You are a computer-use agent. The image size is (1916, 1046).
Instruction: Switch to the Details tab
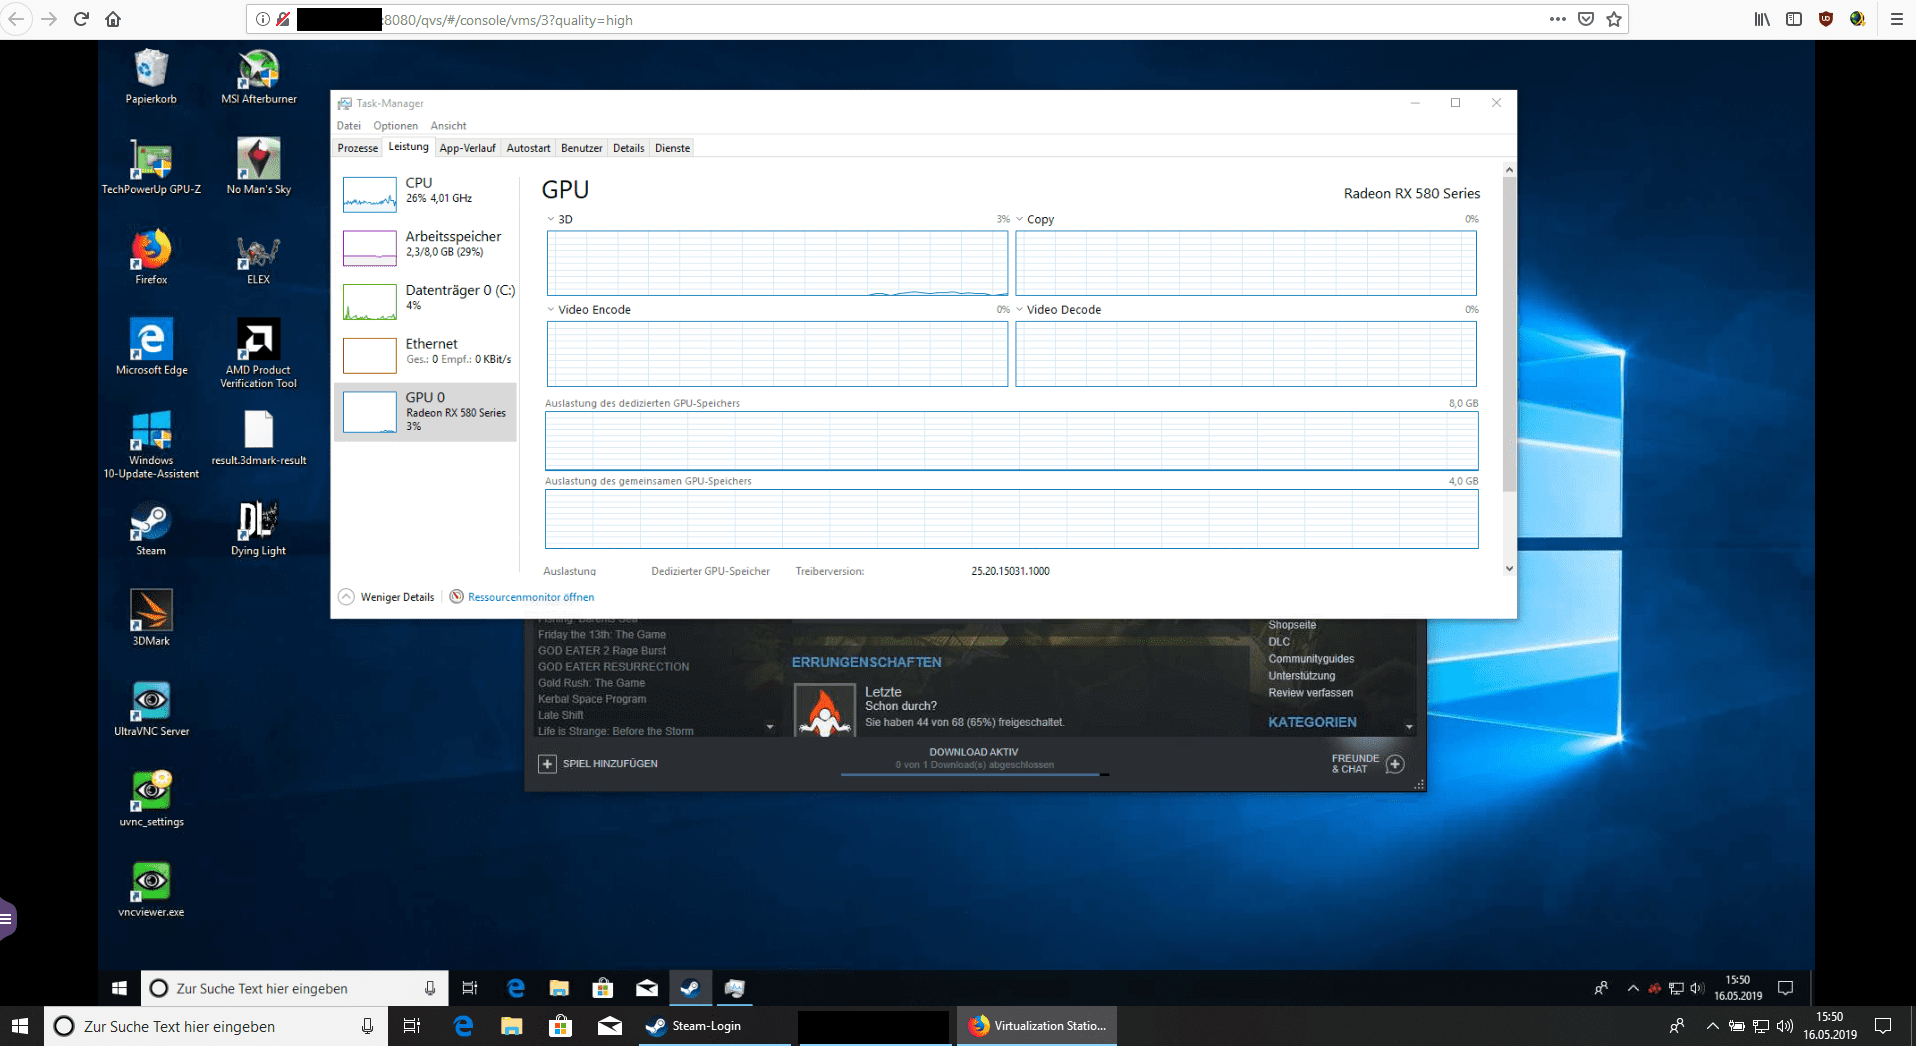(x=628, y=148)
